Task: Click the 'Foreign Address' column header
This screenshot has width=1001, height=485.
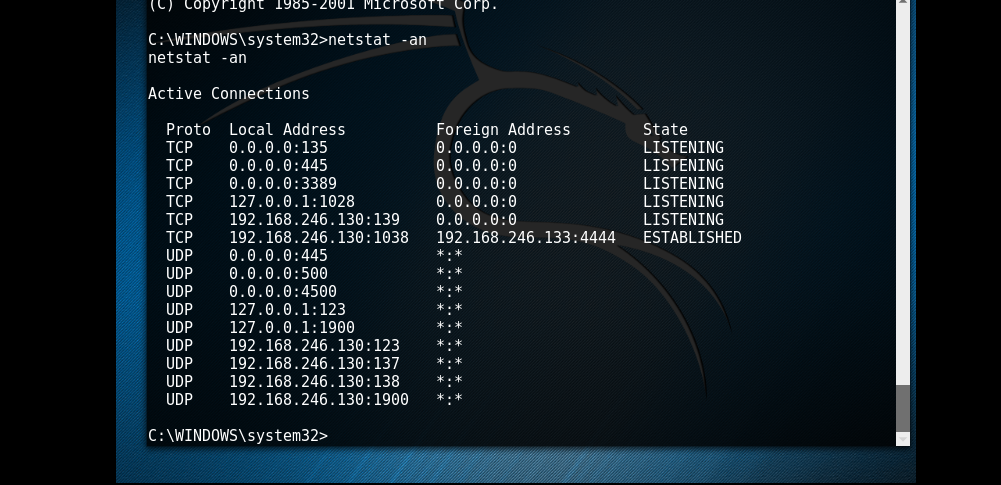Action: 503,130
